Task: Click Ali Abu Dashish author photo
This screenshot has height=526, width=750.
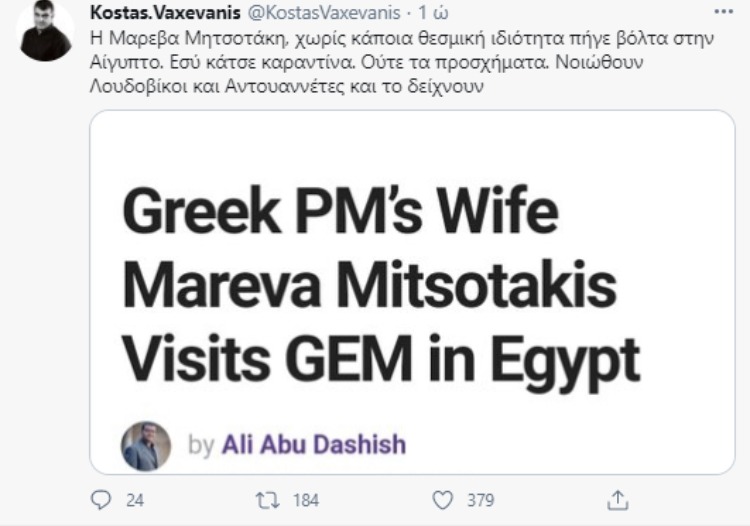Action: pyautogui.click(x=147, y=444)
